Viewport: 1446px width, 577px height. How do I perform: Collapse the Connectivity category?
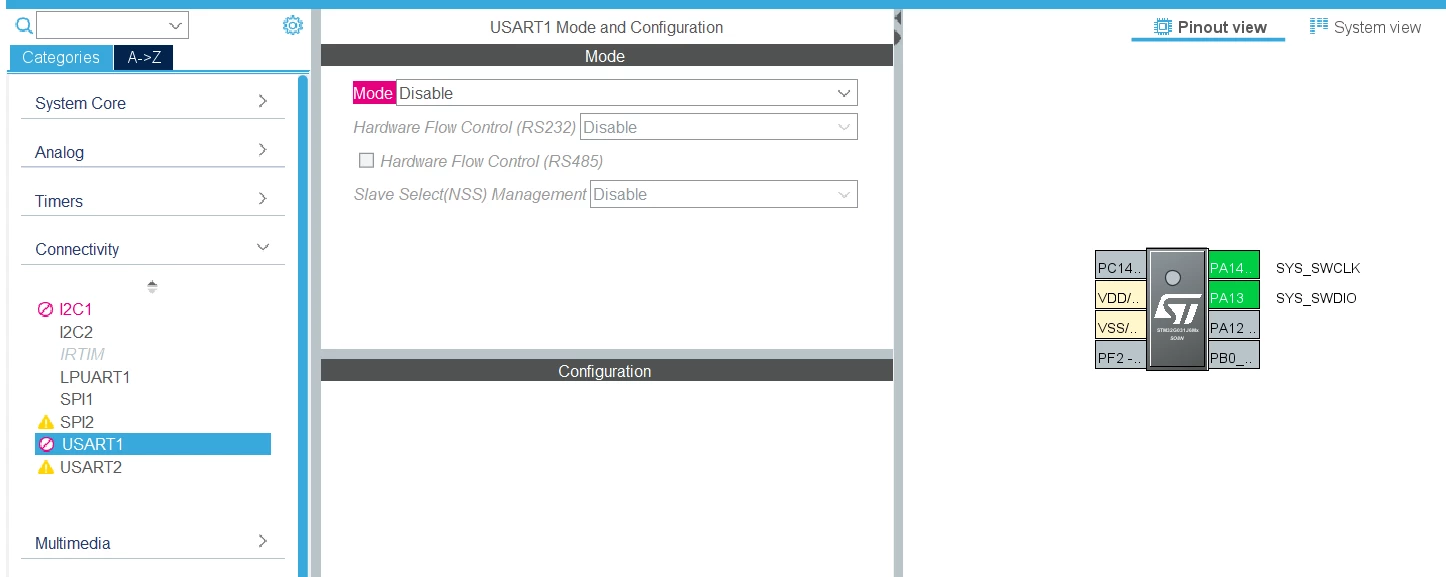pyautogui.click(x=153, y=249)
